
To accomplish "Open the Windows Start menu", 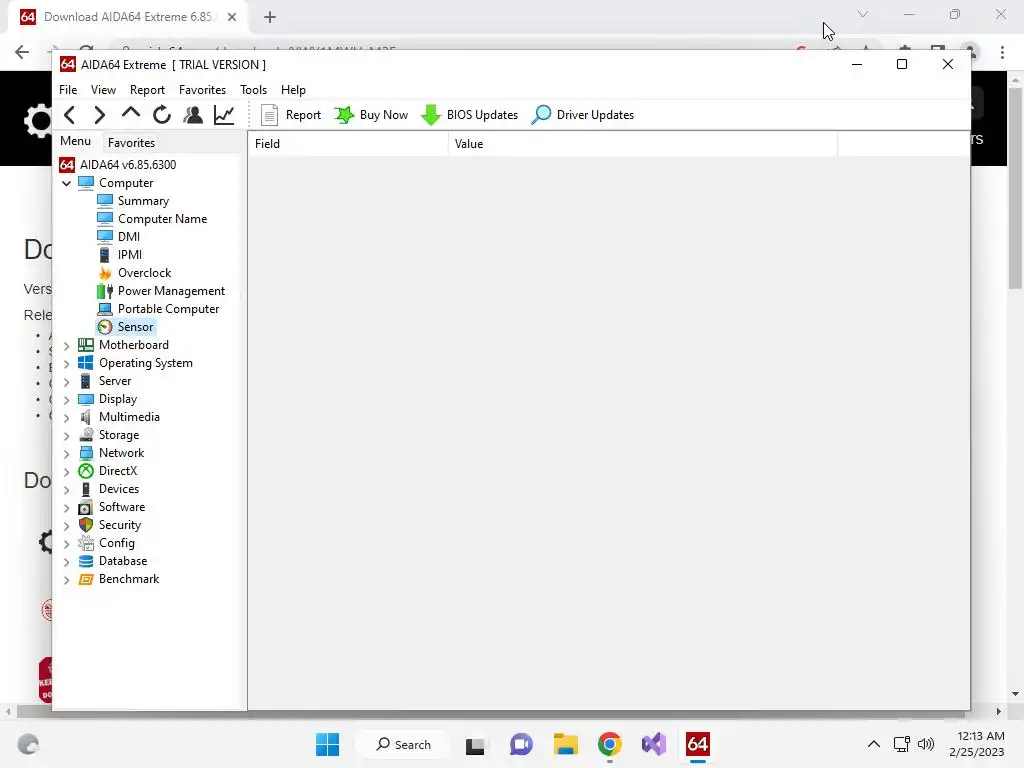I will tap(327, 744).
